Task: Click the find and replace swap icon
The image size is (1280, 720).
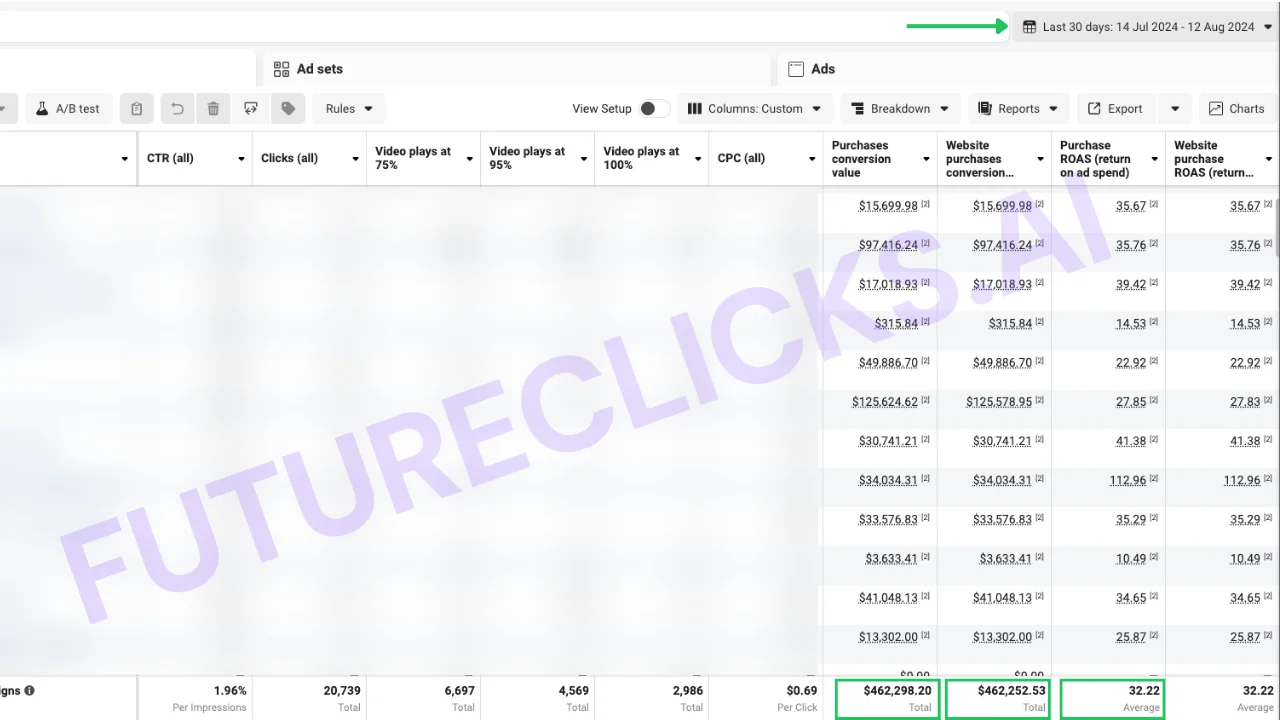Action: [x=250, y=108]
